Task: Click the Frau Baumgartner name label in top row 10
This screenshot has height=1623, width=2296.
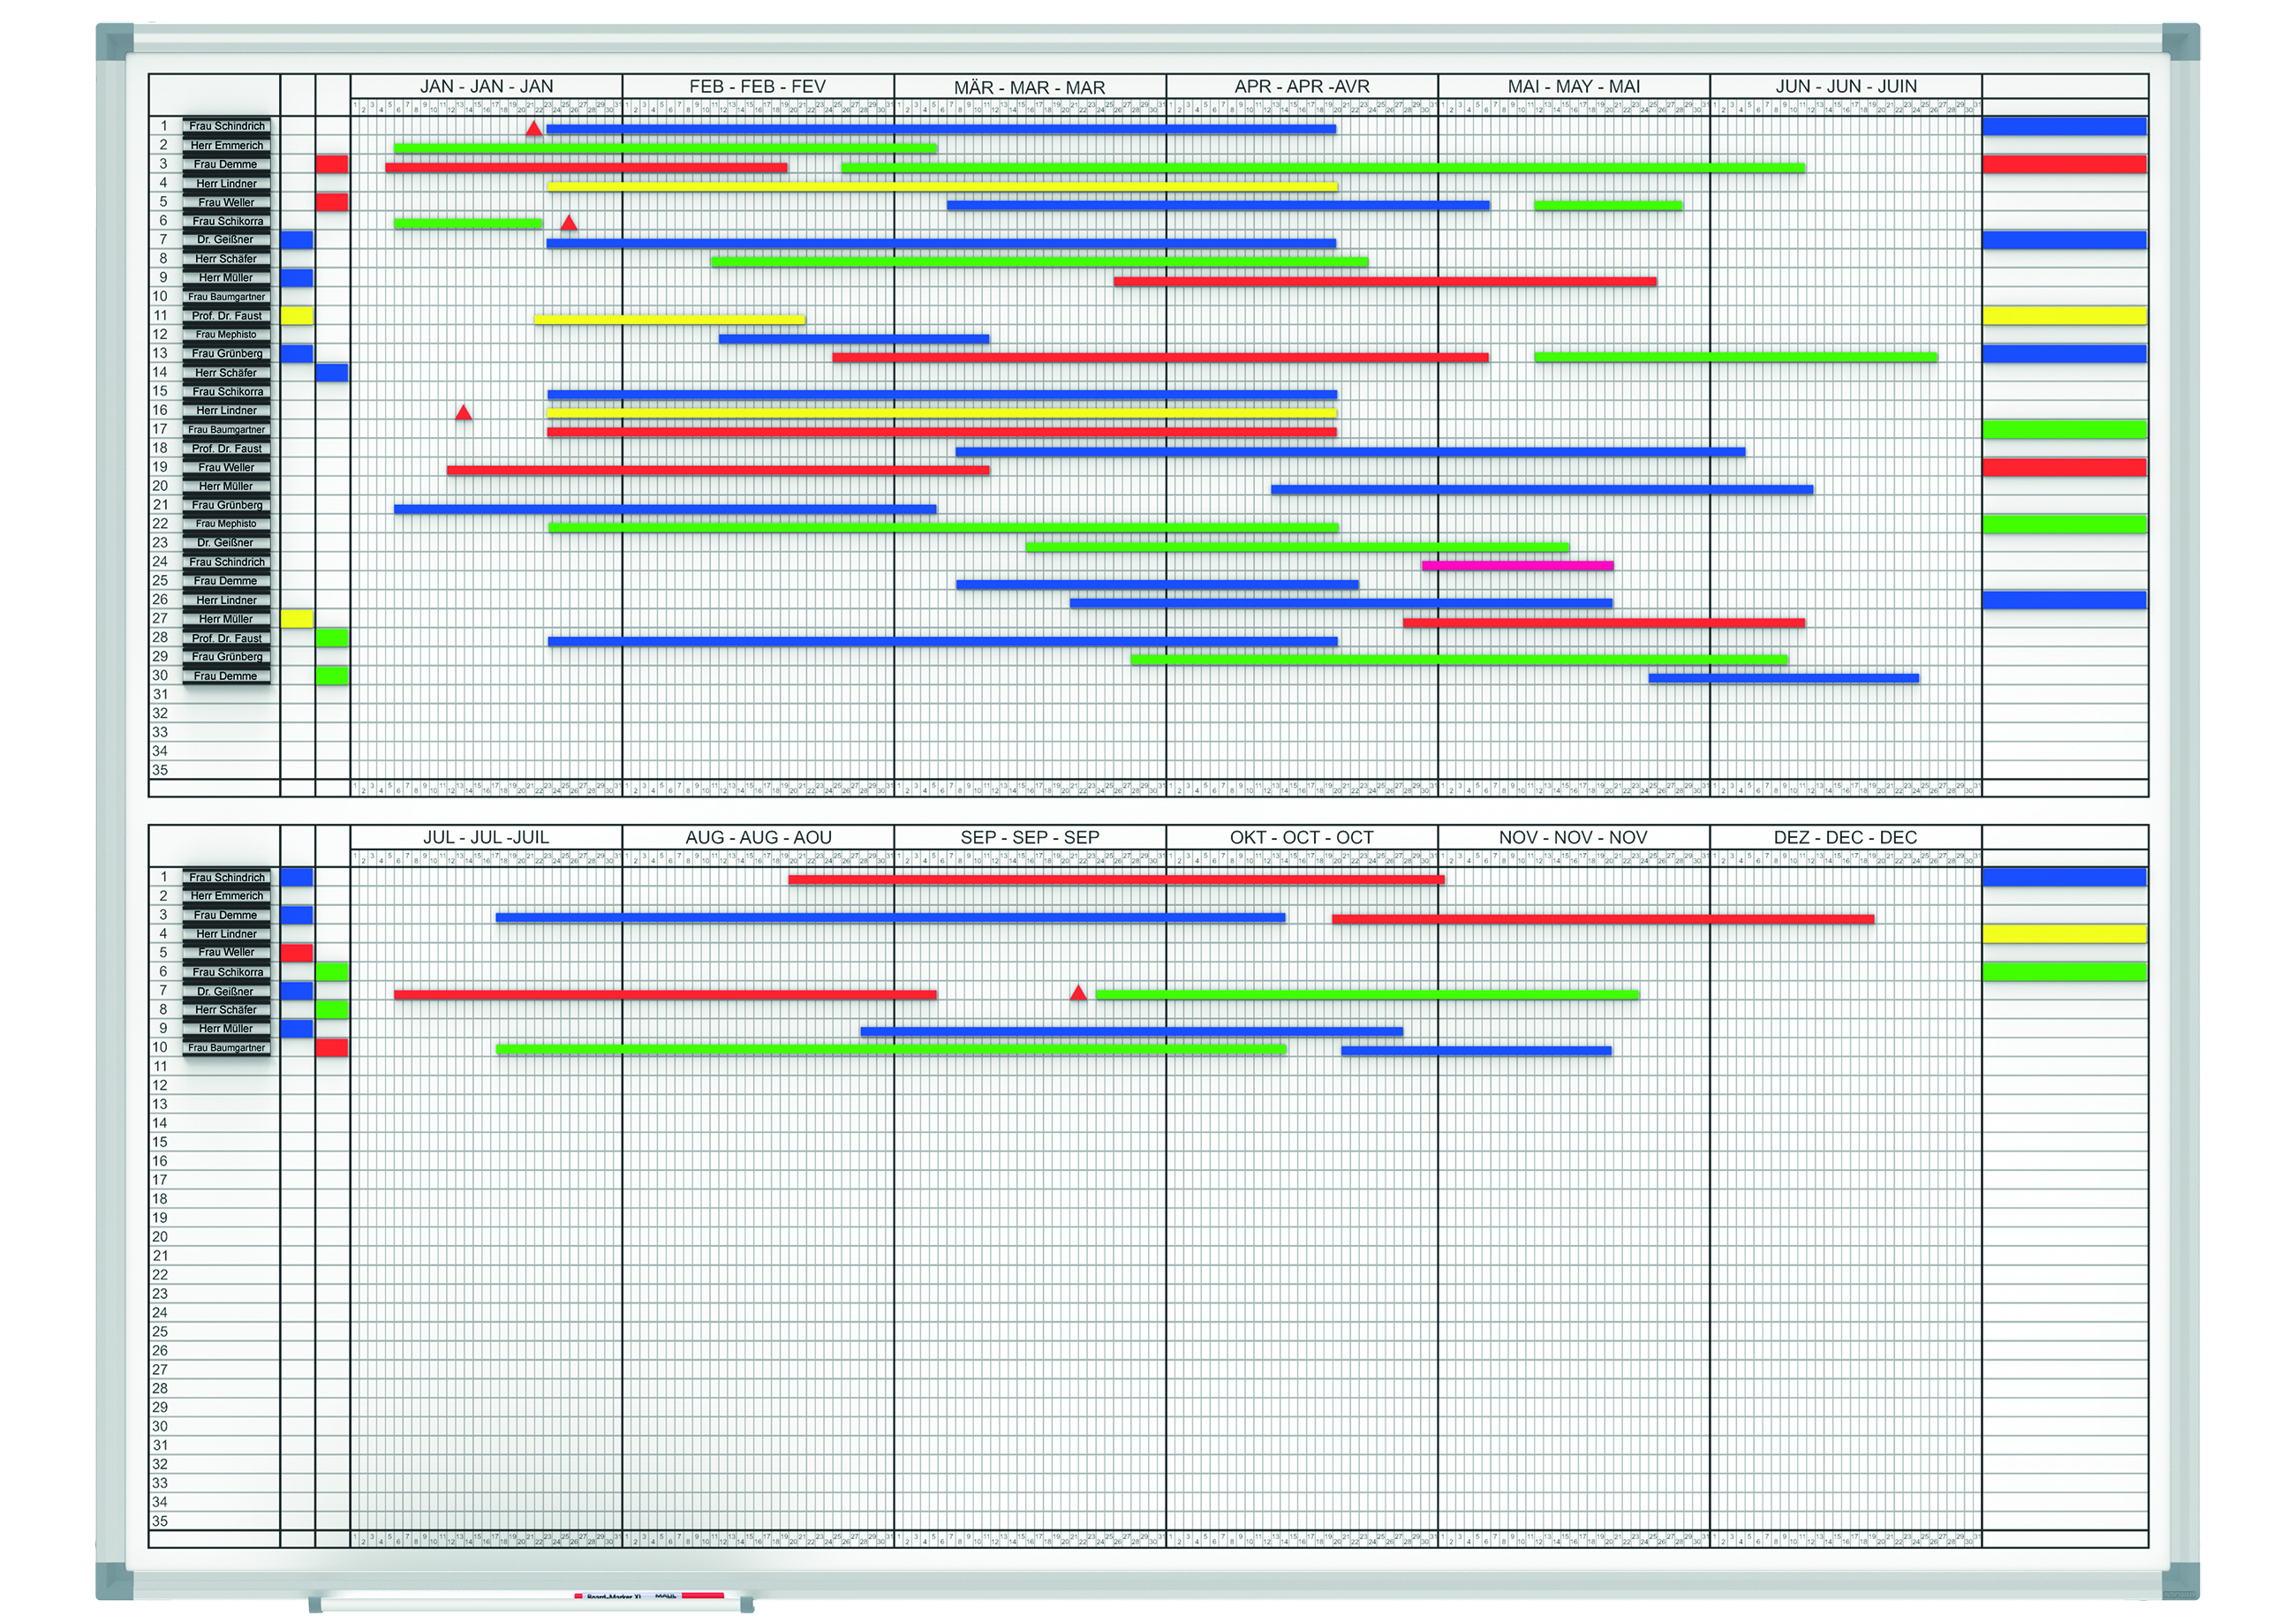Action: pyautogui.click(x=227, y=297)
